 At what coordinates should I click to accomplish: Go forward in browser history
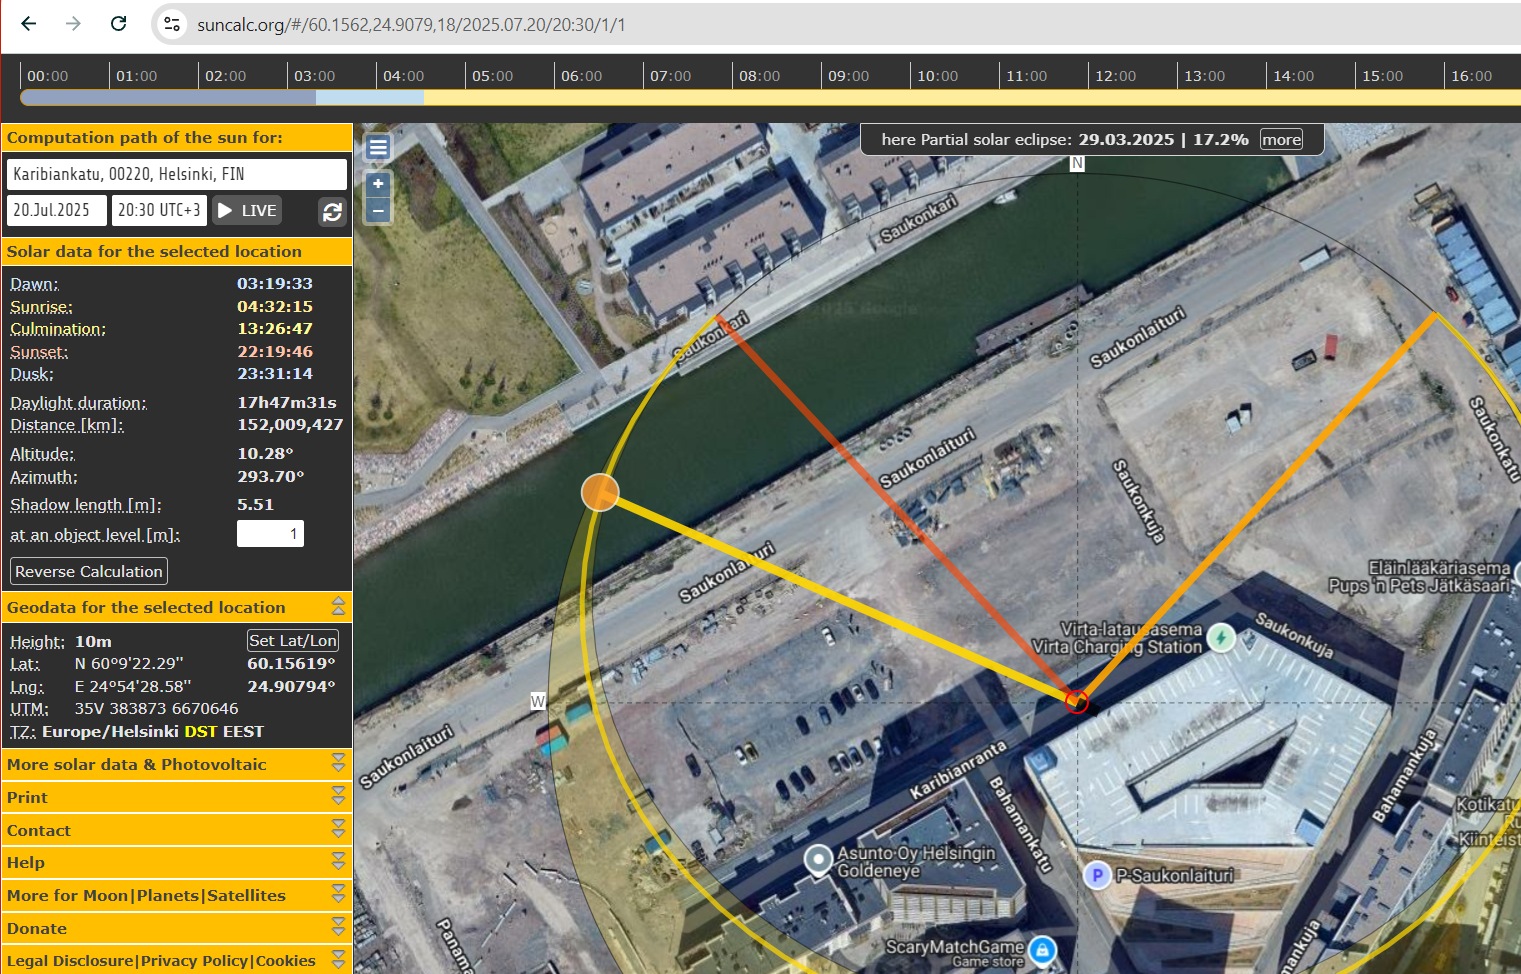click(73, 24)
